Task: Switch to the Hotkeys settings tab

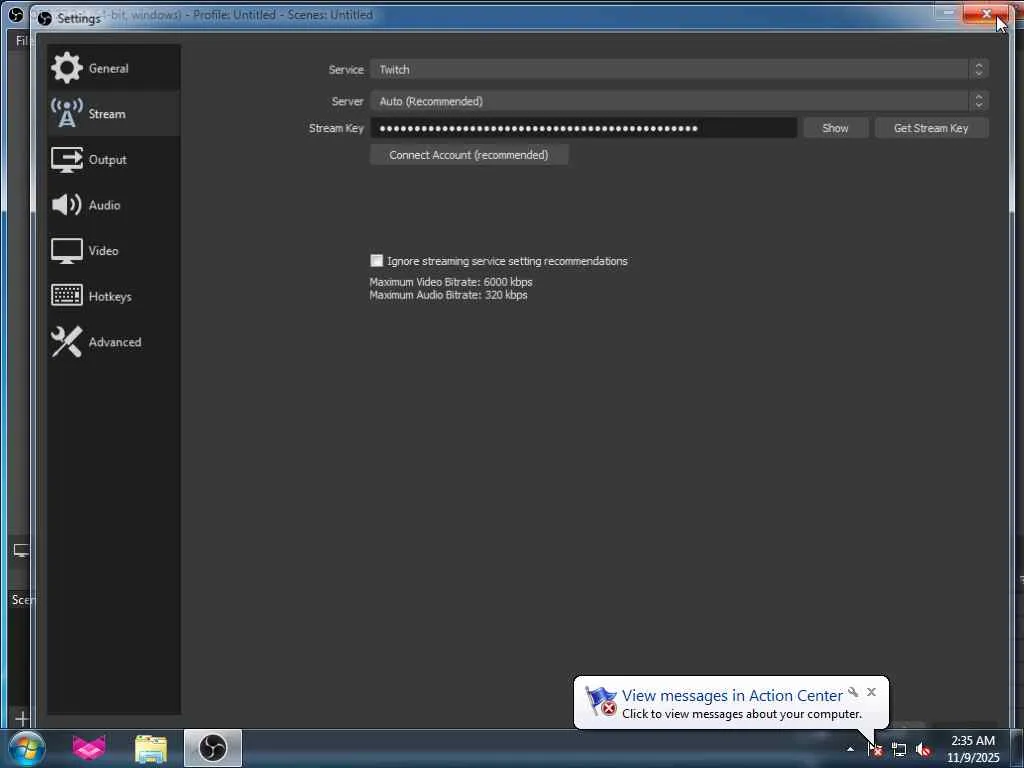Action: point(114,296)
